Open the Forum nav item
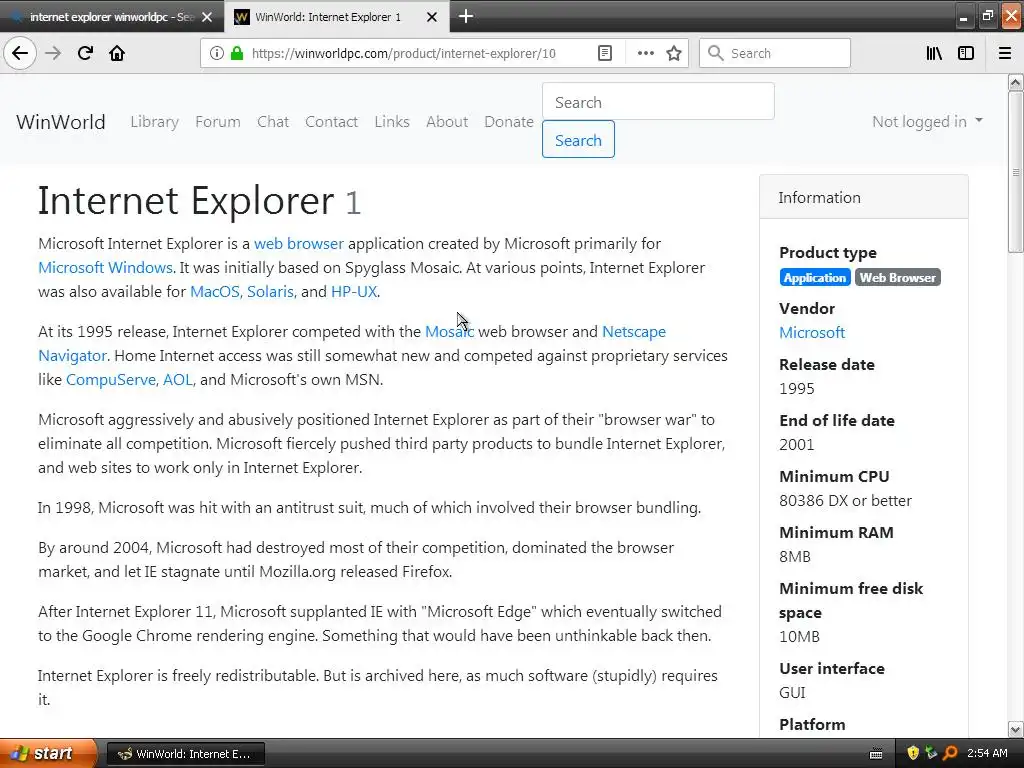 click(x=217, y=121)
